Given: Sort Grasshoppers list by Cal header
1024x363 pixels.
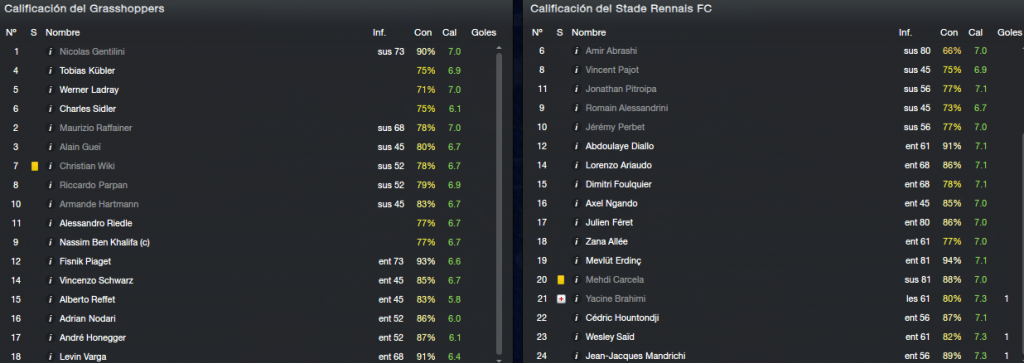Looking at the screenshot, I should pyautogui.click(x=449, y=33).
